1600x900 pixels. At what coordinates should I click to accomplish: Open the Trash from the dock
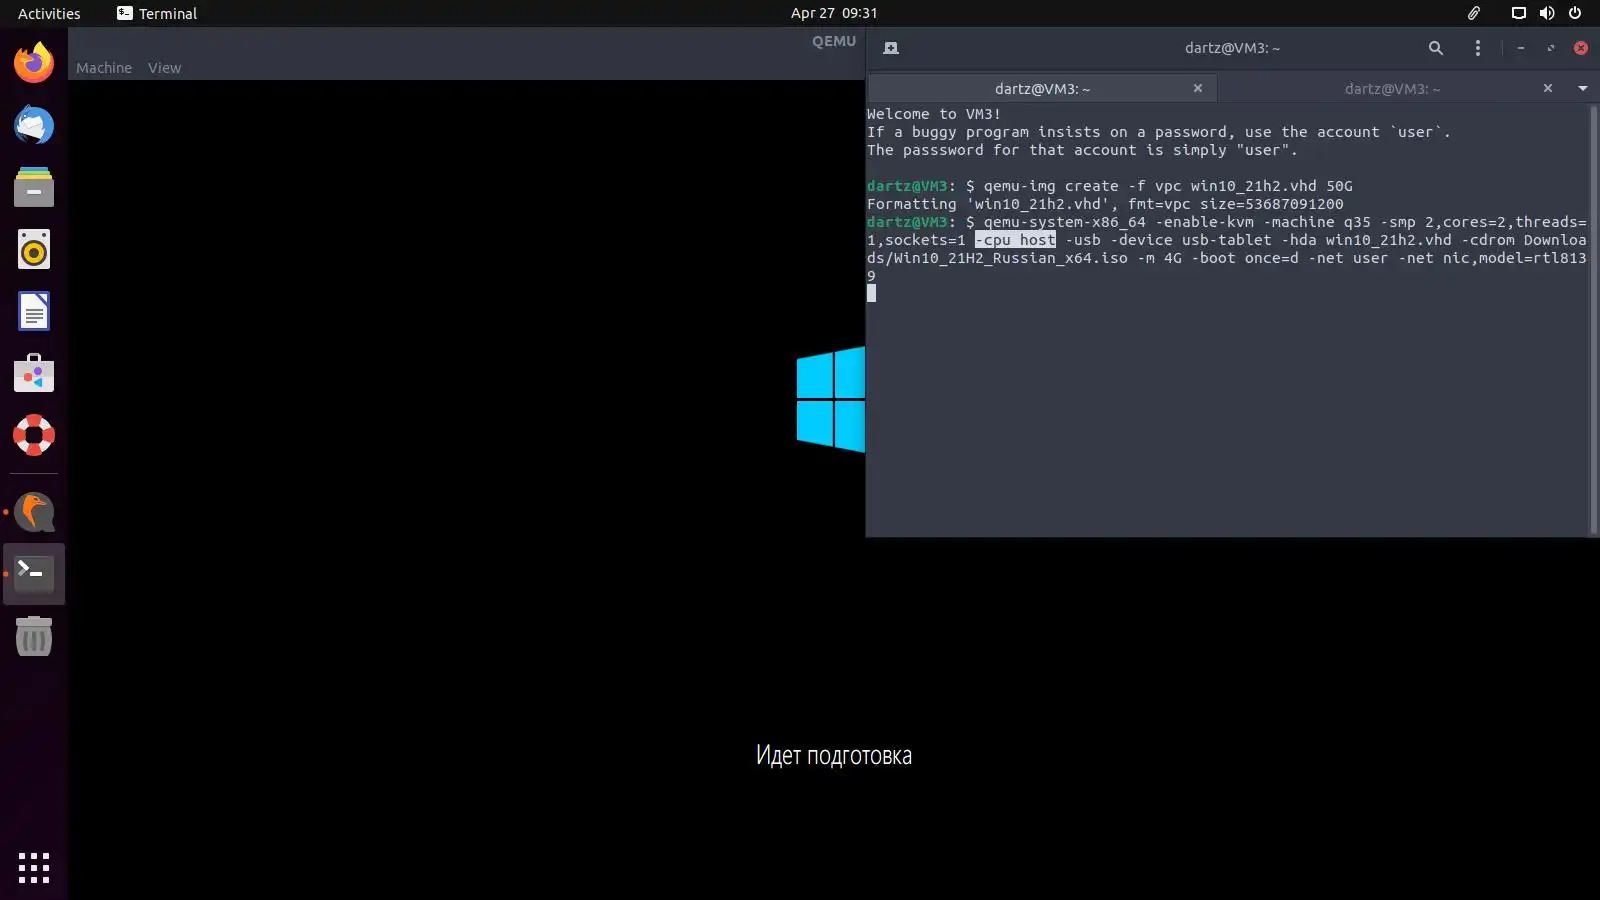pos(34,636)
